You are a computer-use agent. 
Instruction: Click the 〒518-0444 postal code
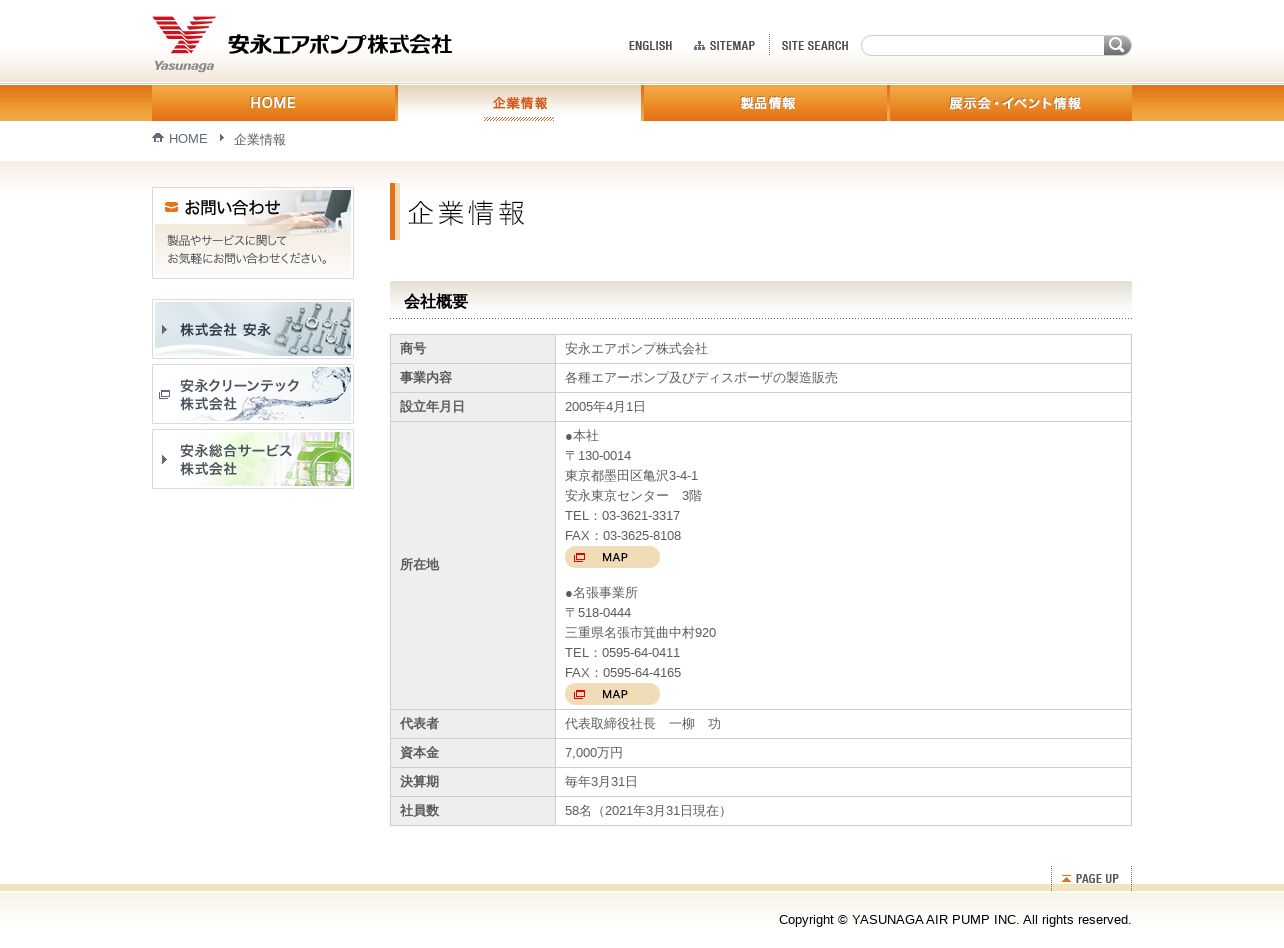[598, 613]
